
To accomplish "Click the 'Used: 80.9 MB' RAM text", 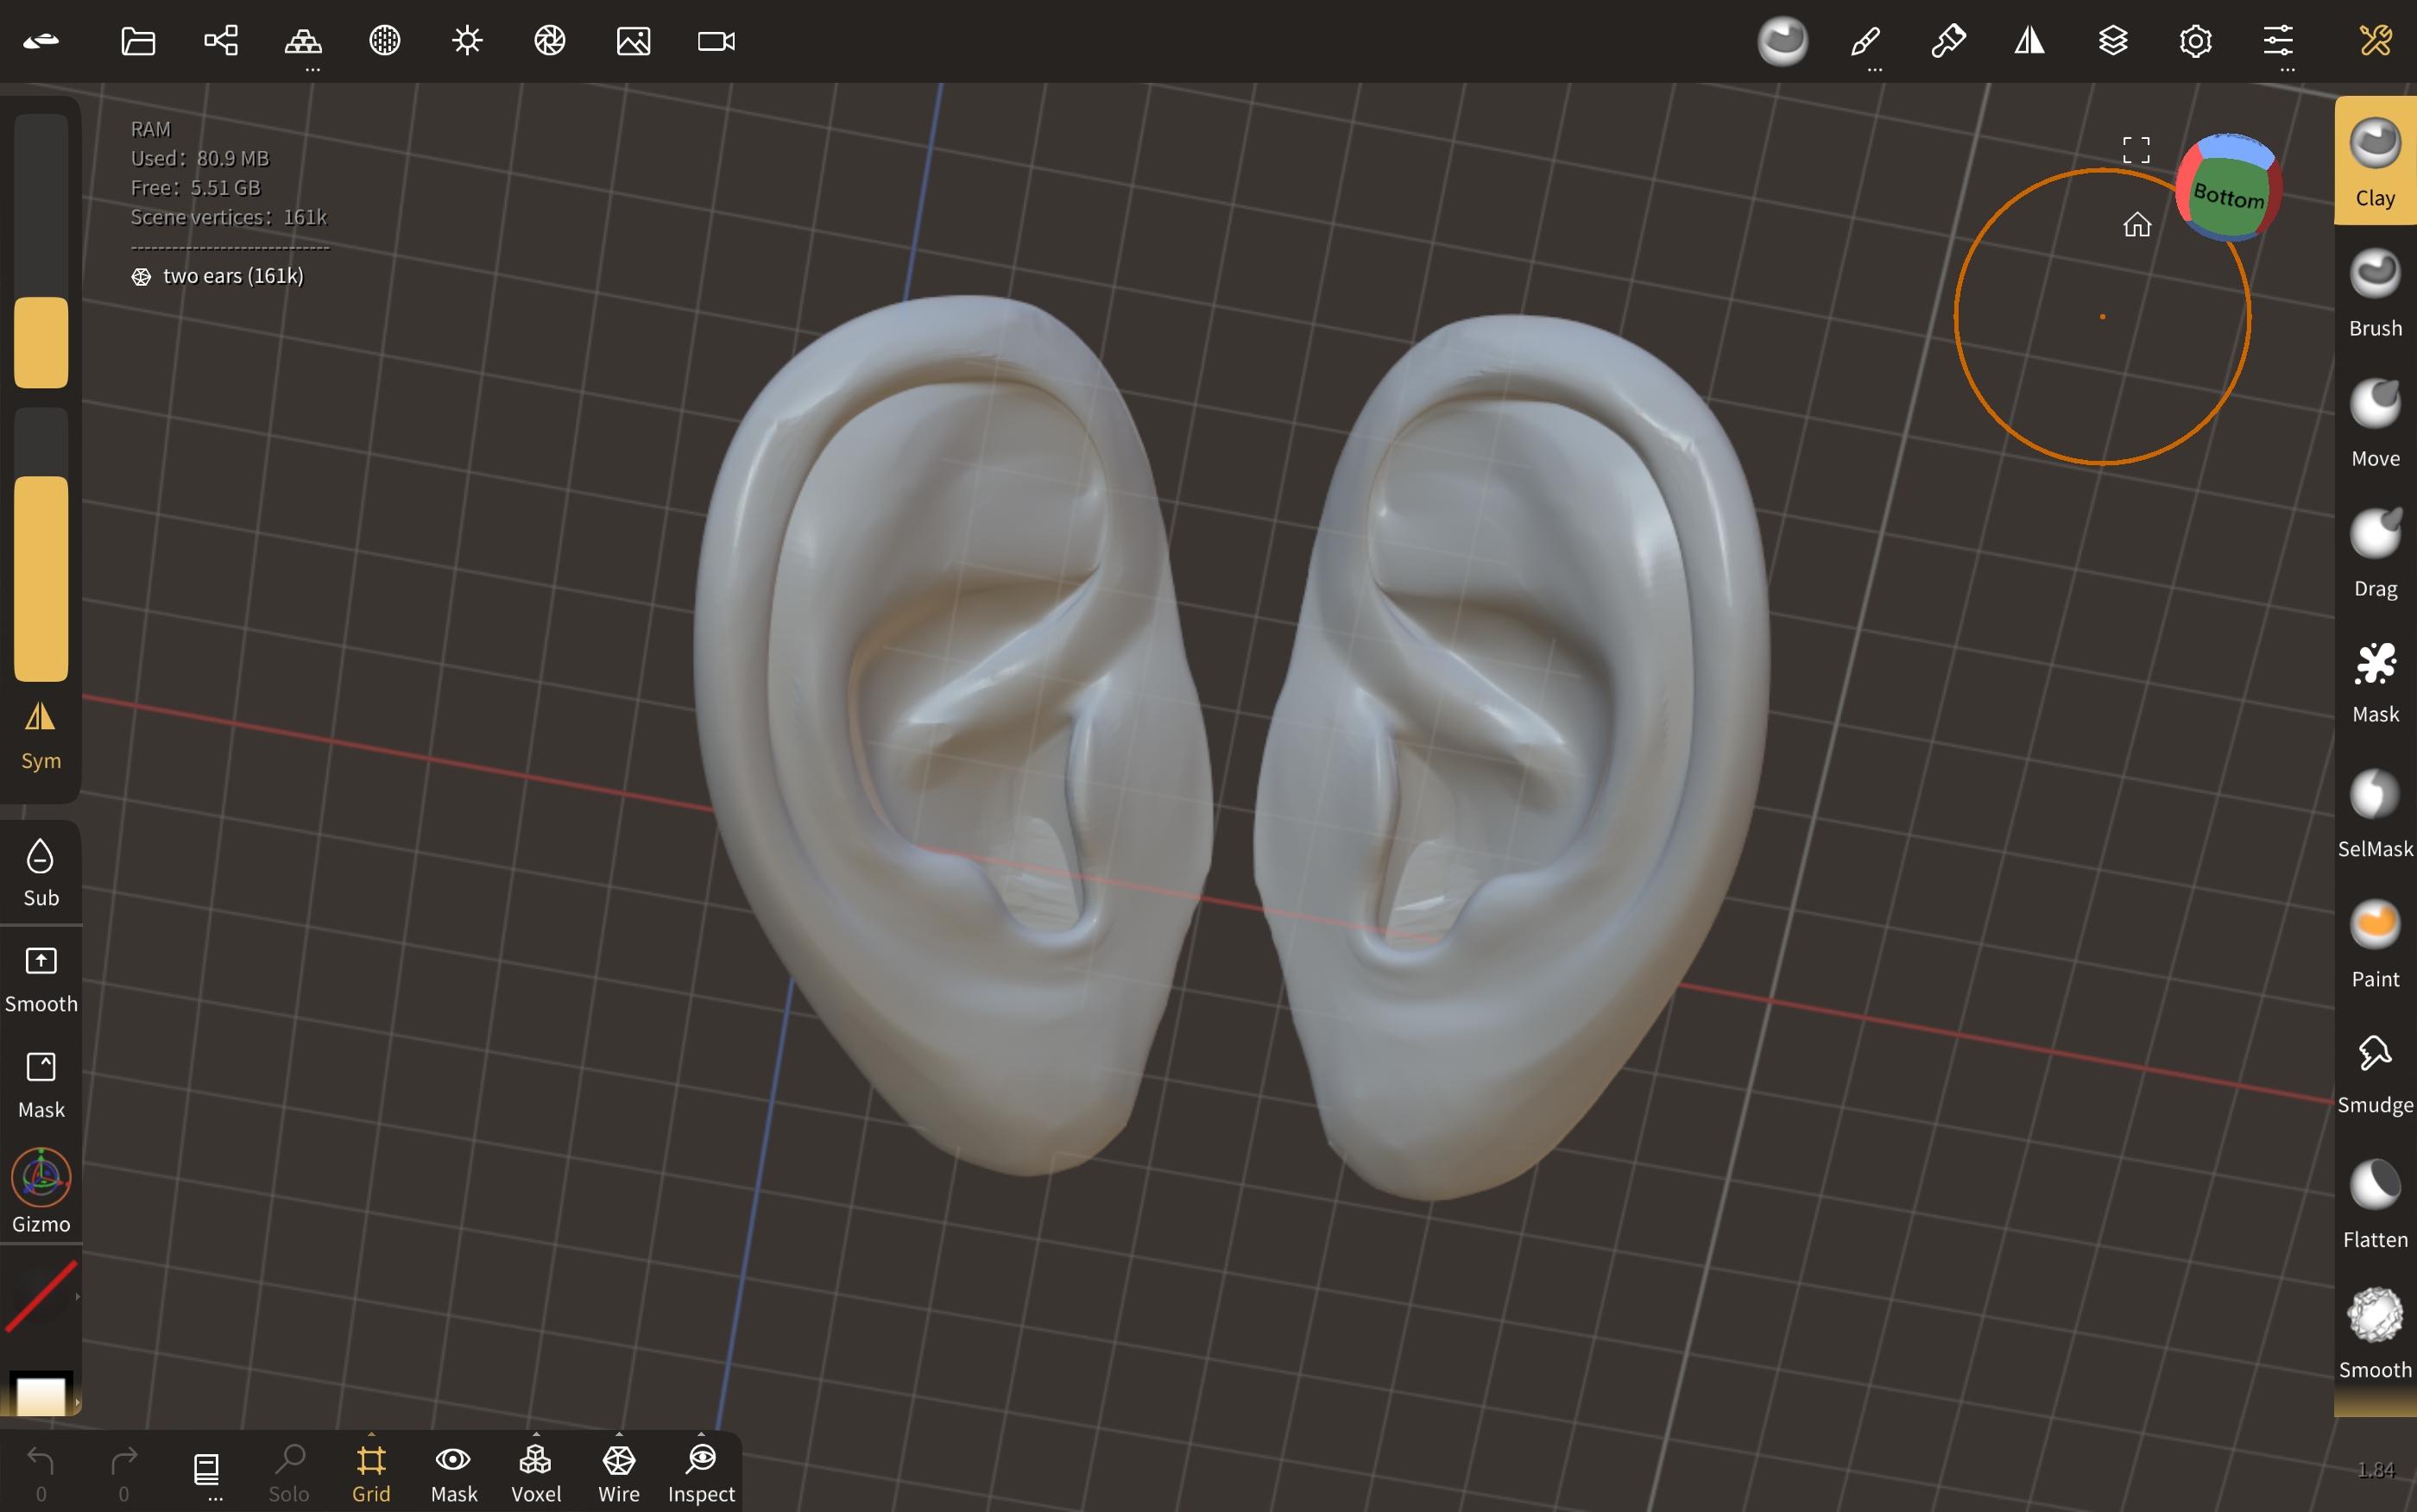I will 200,158.
